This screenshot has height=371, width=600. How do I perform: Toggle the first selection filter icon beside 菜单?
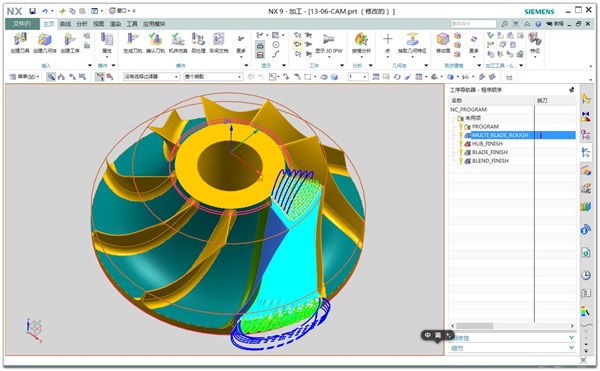tap(51, 77)
